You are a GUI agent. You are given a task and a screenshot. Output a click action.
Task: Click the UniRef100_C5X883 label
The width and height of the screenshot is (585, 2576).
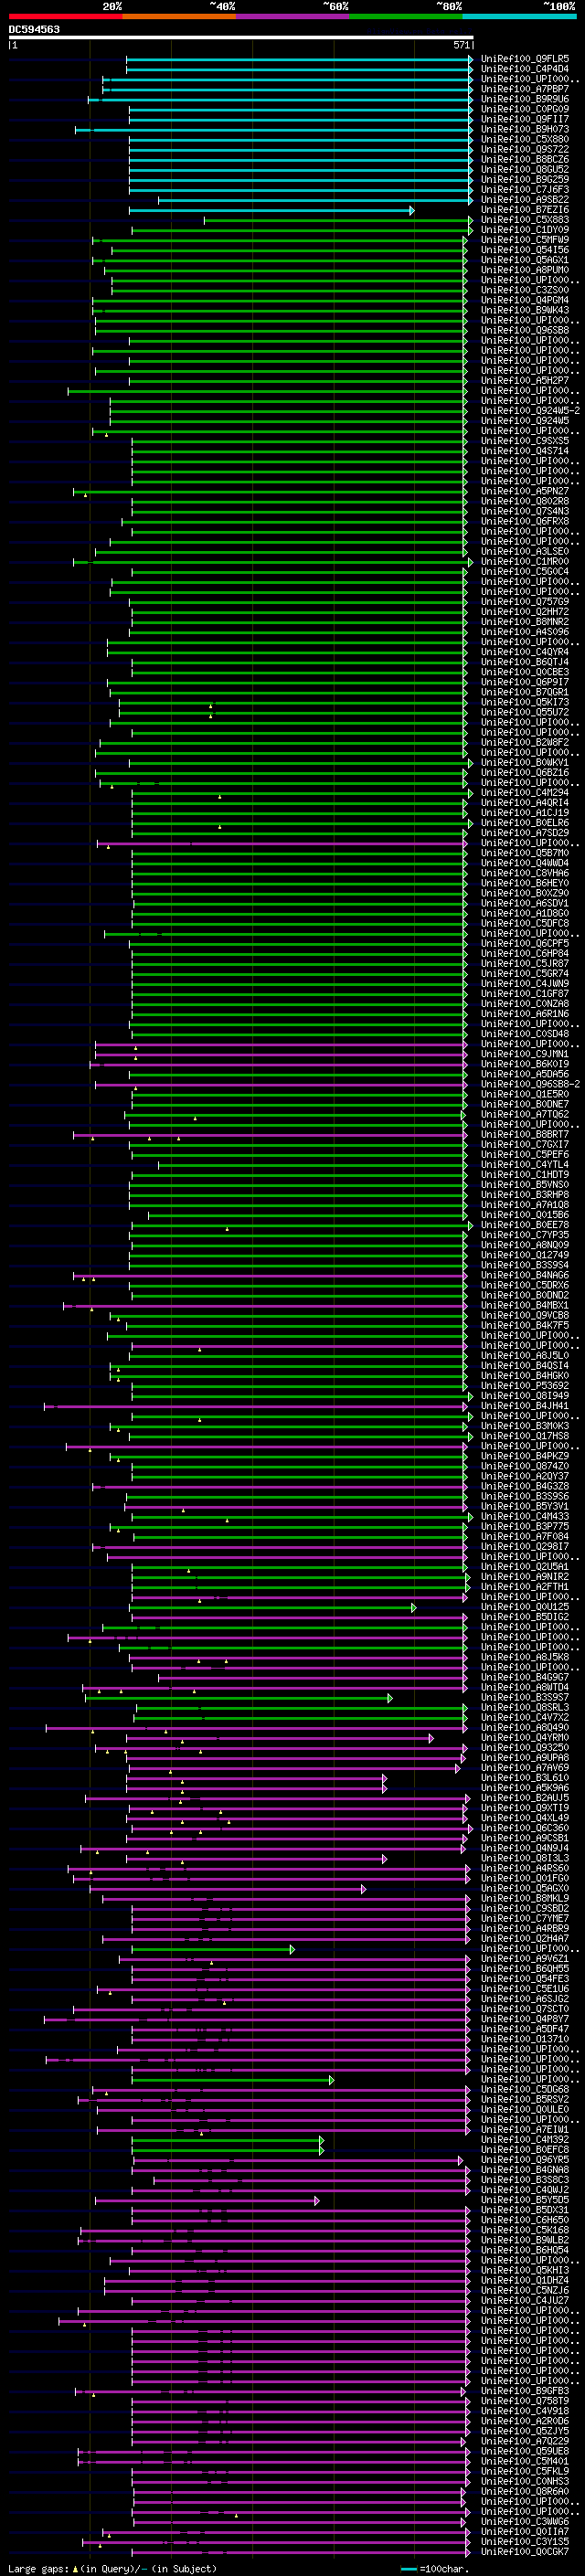pos(525,220)
